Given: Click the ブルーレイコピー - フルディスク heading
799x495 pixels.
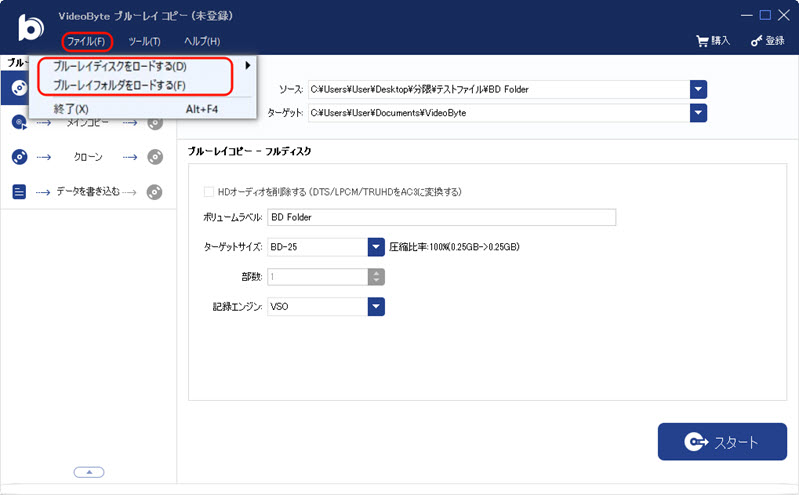Looking at the screenshot, I should pyautogui.click(x=249, y=151).
